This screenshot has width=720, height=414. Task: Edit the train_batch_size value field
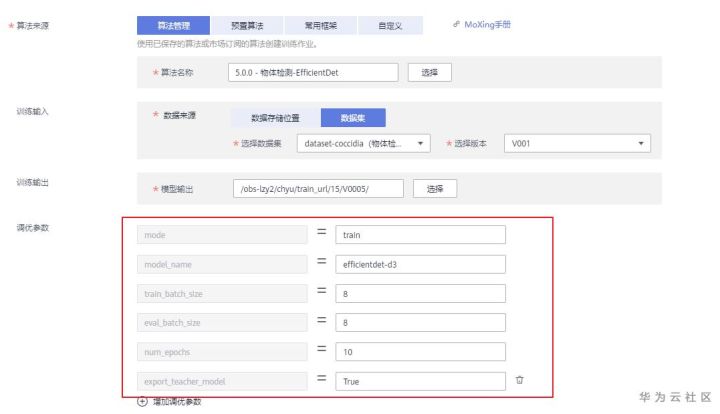point(421,294)
